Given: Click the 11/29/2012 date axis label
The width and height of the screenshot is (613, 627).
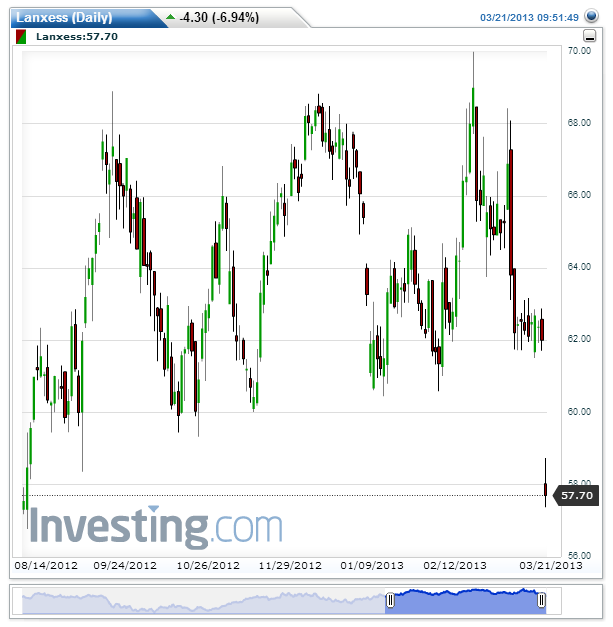Looking at the screenshot, I should tap(290, 565).
